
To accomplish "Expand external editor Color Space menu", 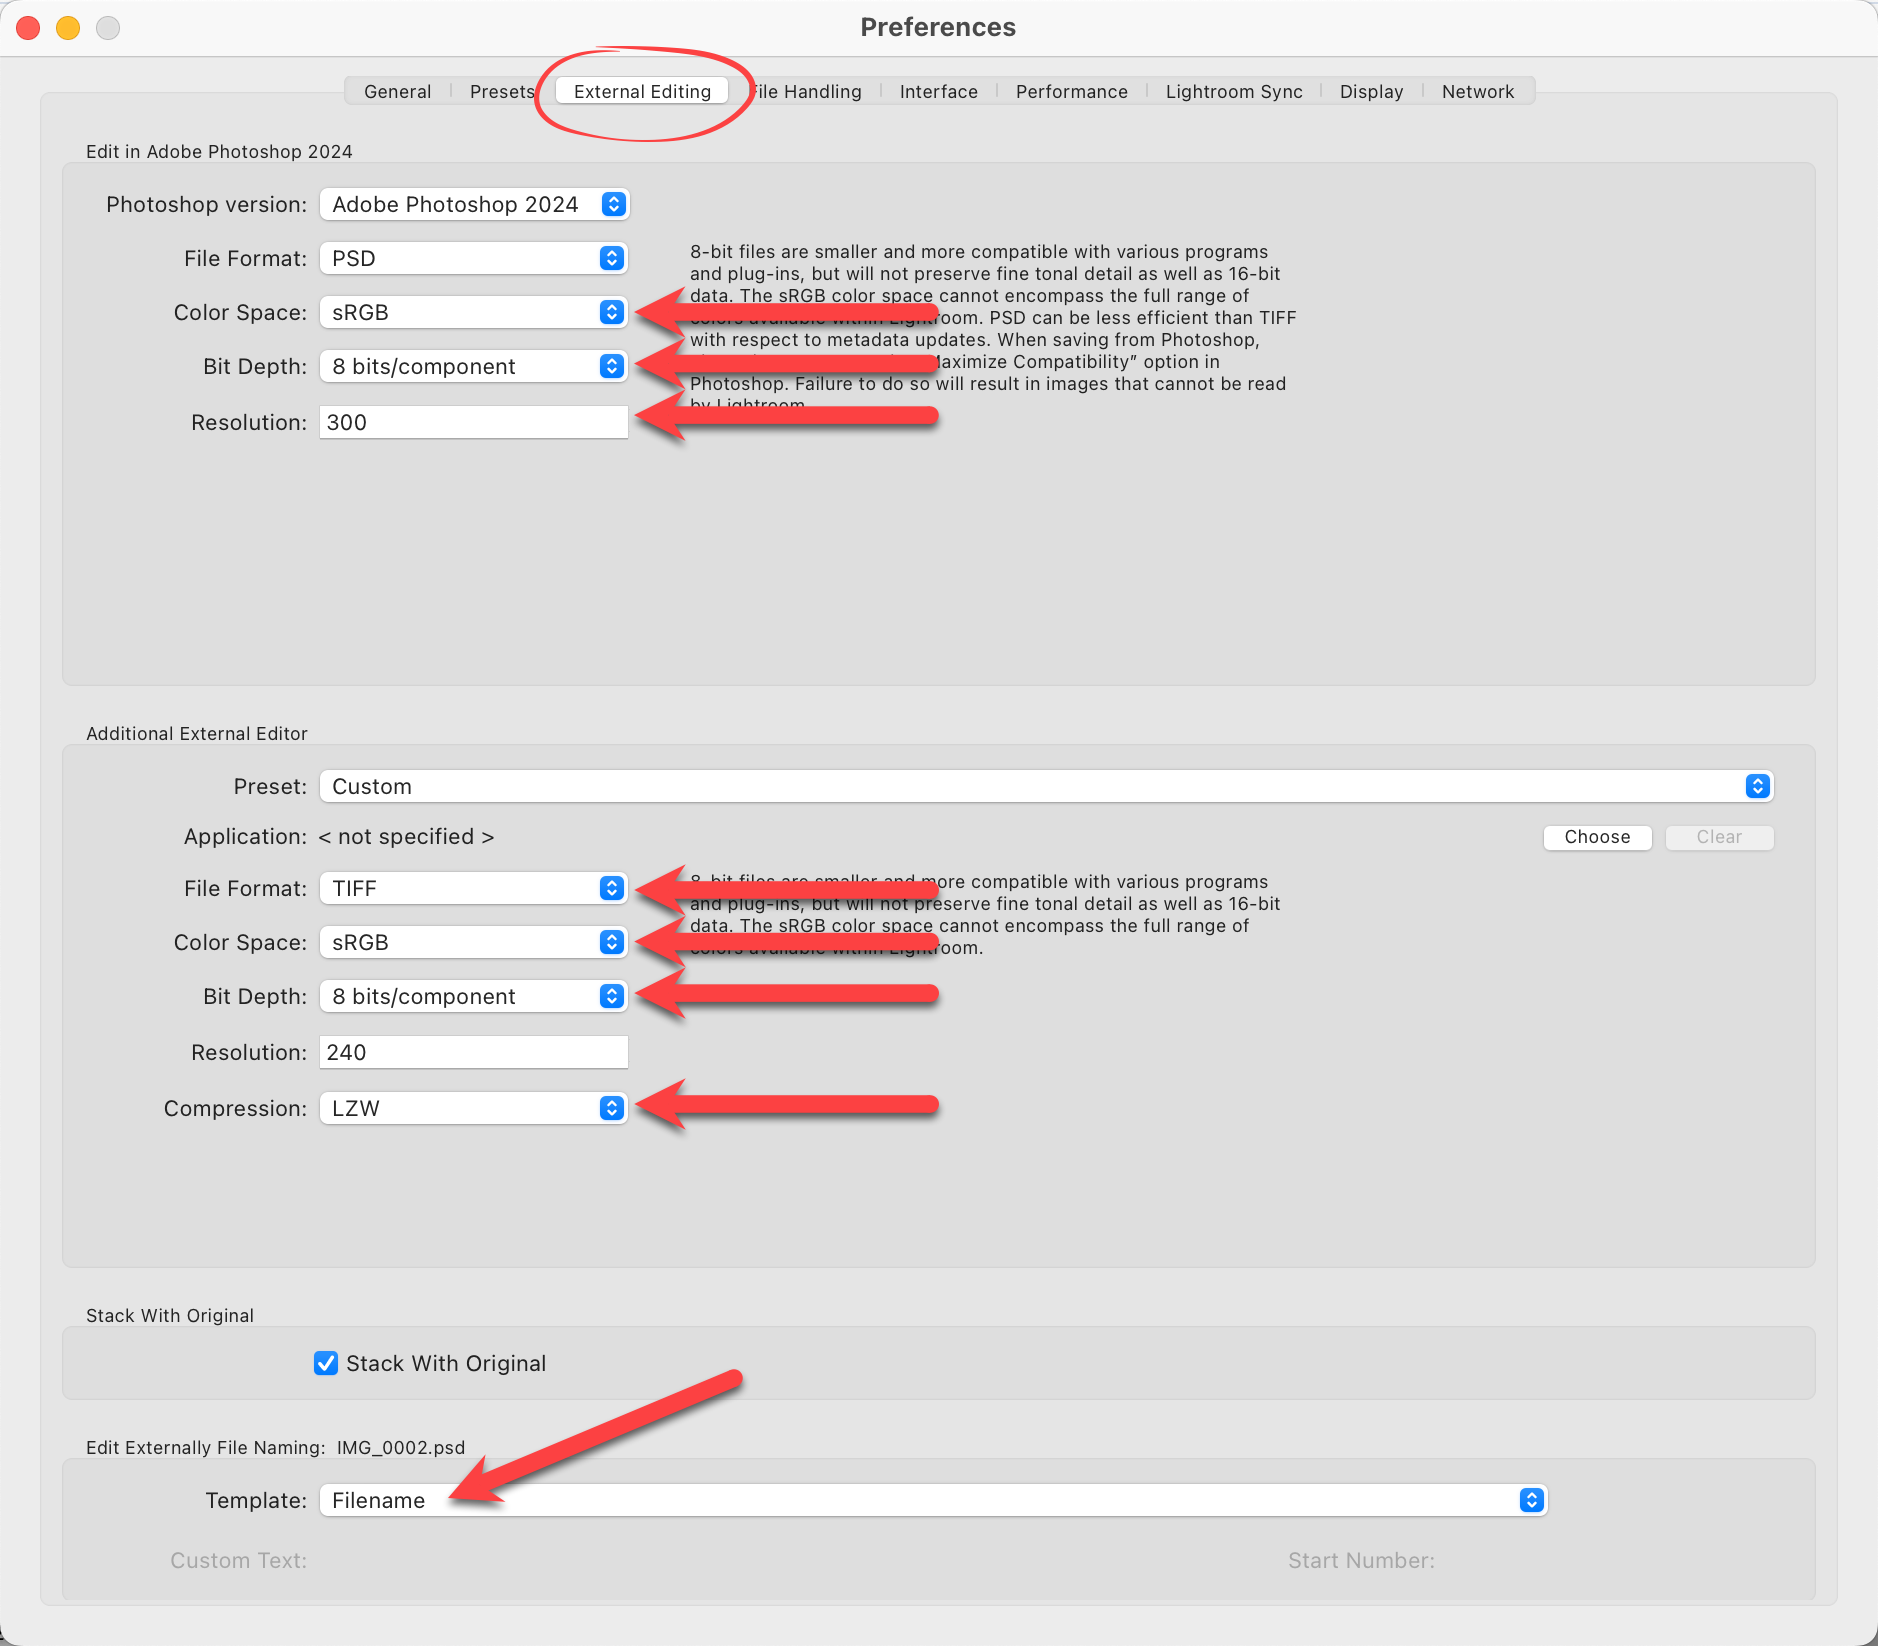I will [474, 942].
